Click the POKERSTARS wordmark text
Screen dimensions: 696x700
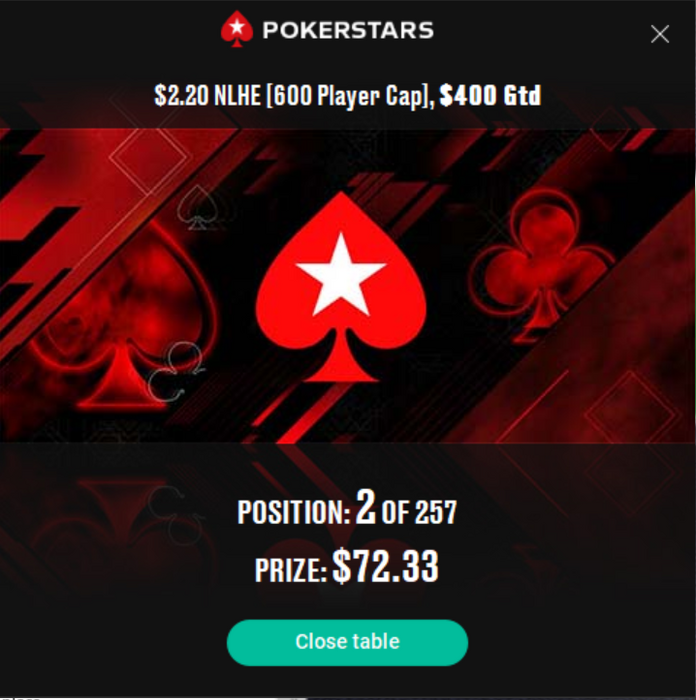[x=348, y=30]
